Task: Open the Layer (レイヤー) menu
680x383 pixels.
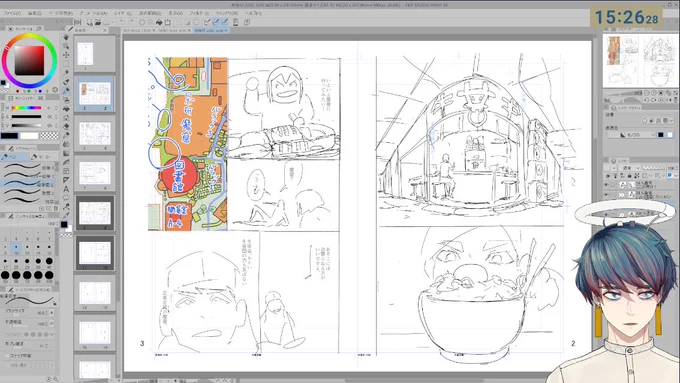Action: tap(123, 13)
